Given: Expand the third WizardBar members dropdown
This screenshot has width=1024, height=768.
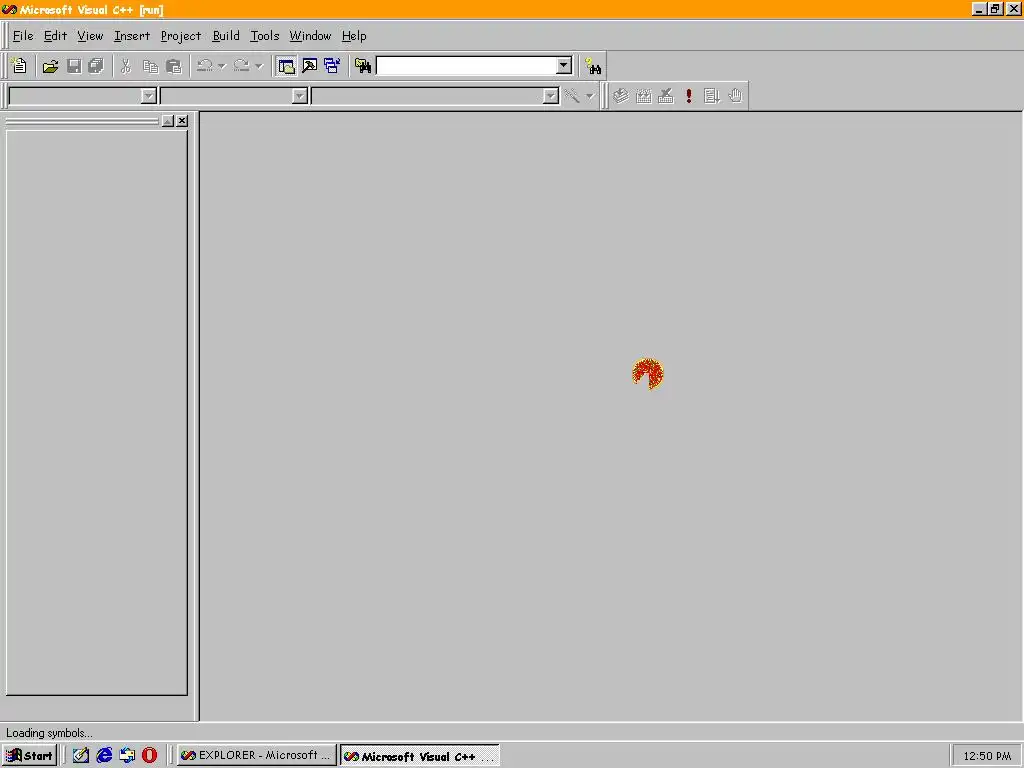Looking at the screenshot, I should [x=551, y=96].
